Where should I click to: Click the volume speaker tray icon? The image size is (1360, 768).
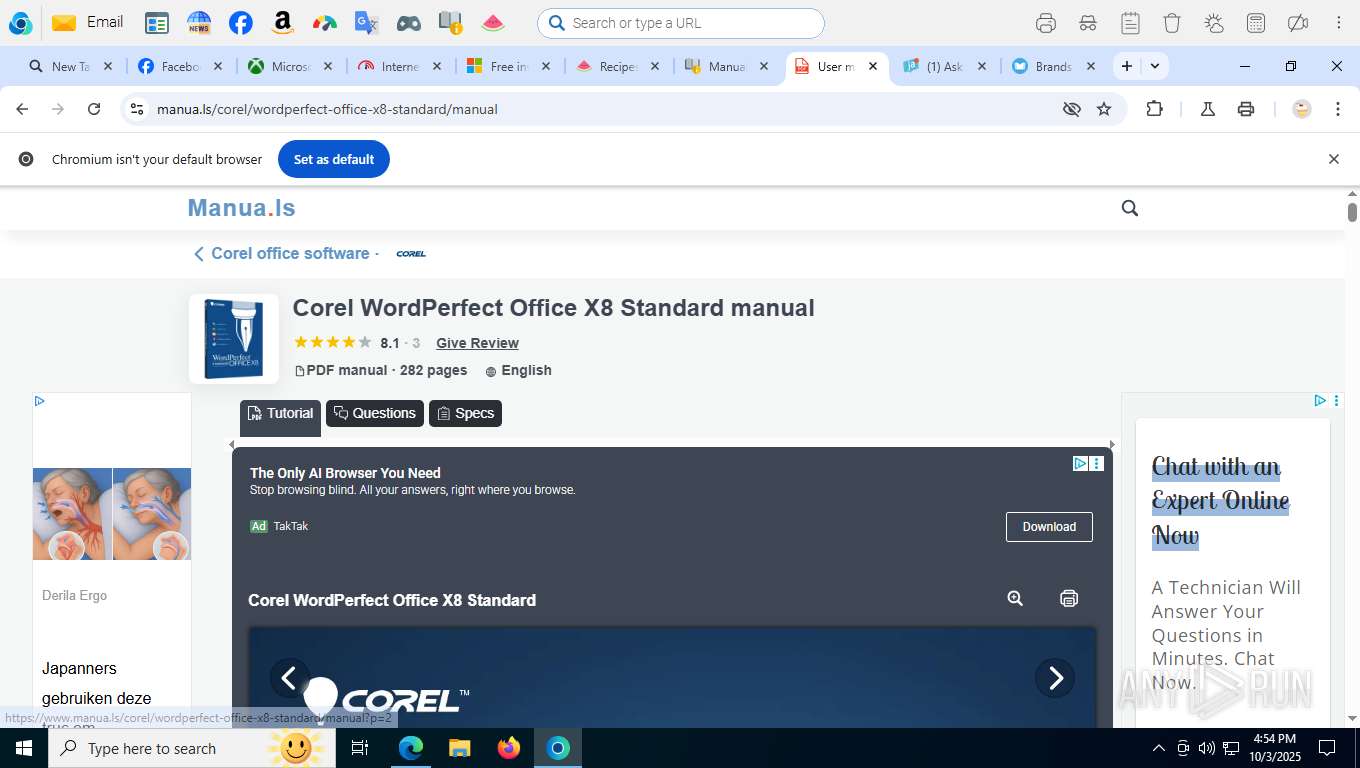coord(1207,748)
